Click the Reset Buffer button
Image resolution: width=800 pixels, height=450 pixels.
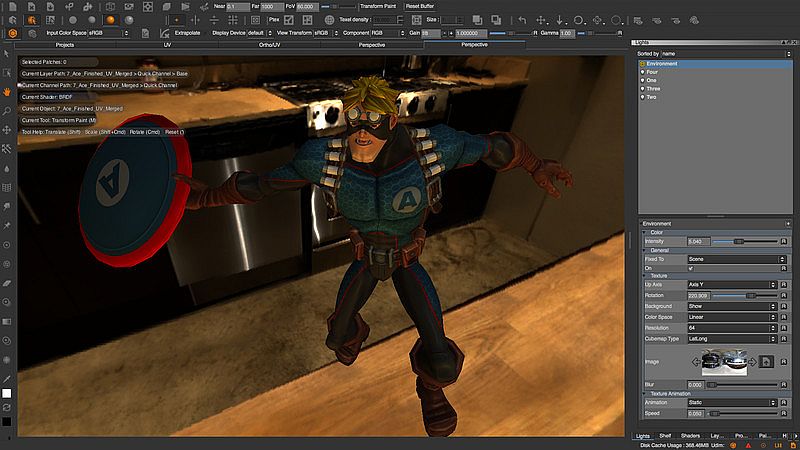click(x=419, y=6)
